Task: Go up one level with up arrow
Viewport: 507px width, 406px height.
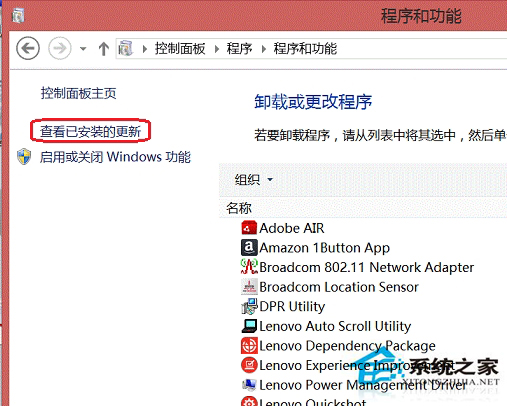Action: click(104, 49)
